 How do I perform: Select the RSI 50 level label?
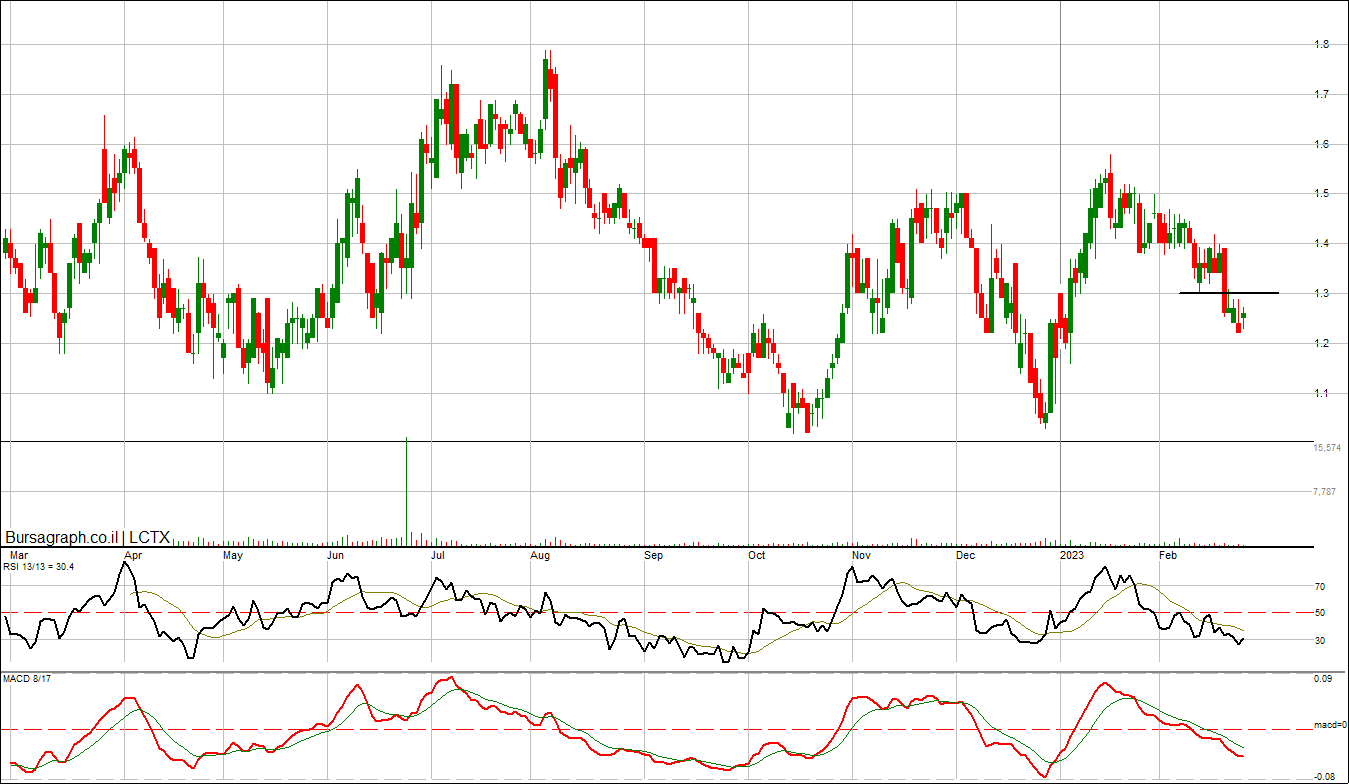click(1320, 613)
